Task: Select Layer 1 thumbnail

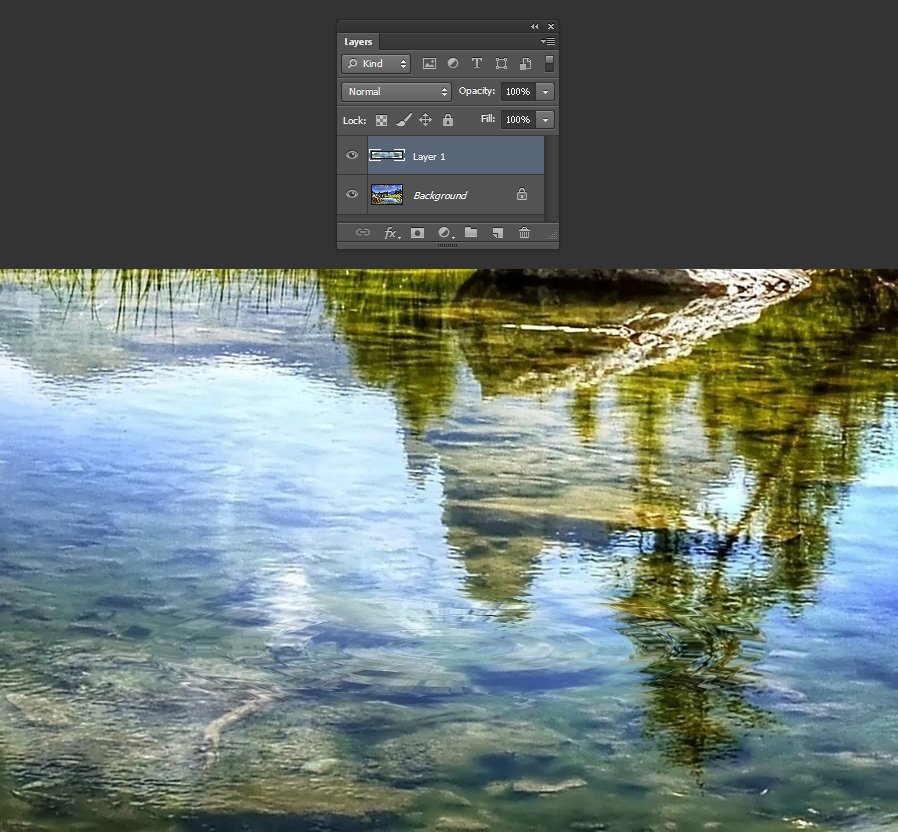Action: click(387, 155)
